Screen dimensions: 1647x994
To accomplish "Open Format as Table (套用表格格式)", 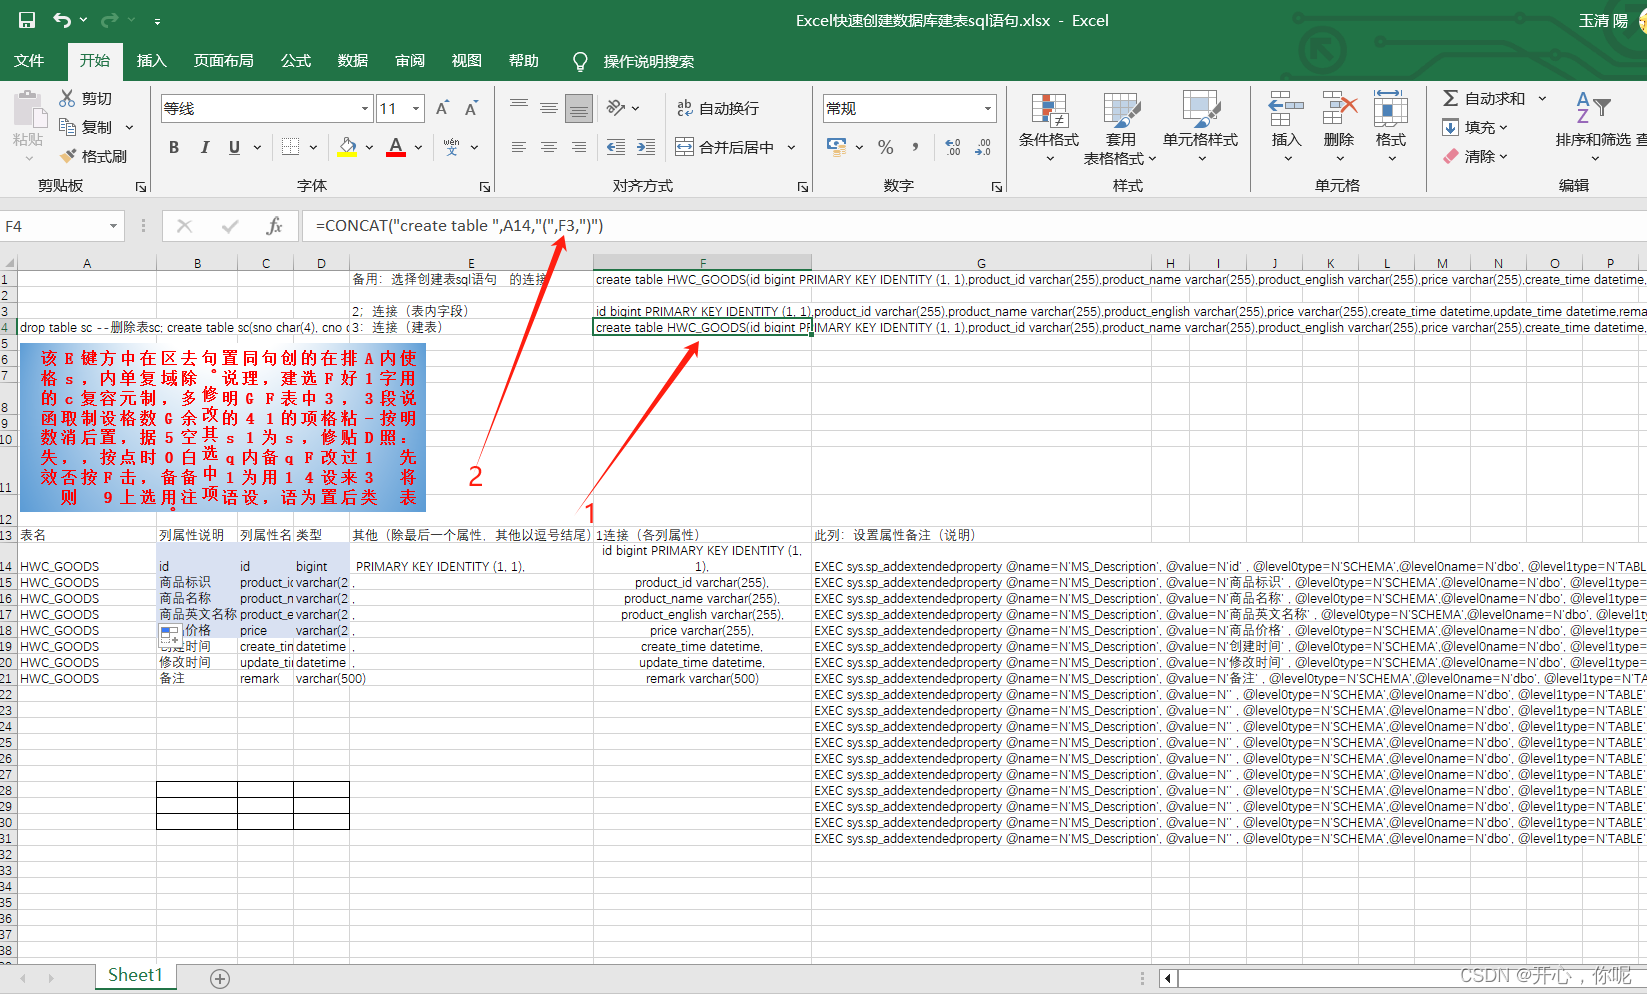I will [1120, 127].
